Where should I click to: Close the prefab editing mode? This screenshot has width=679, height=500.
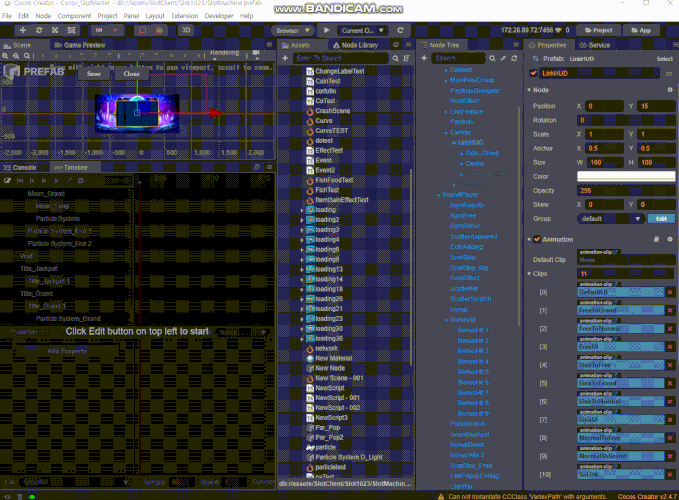[x=131, y=74]
